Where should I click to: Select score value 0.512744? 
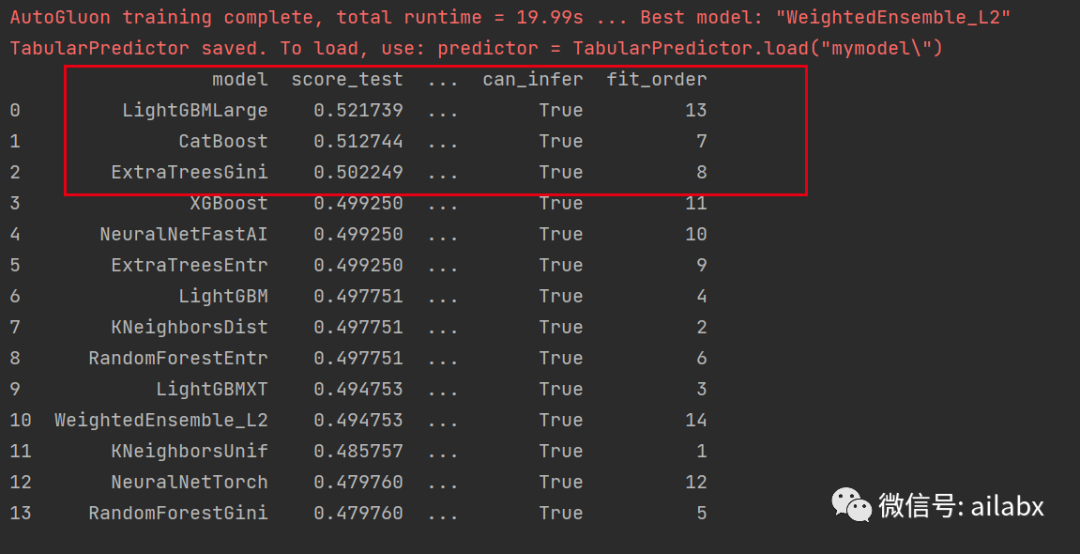click(358, 141)
